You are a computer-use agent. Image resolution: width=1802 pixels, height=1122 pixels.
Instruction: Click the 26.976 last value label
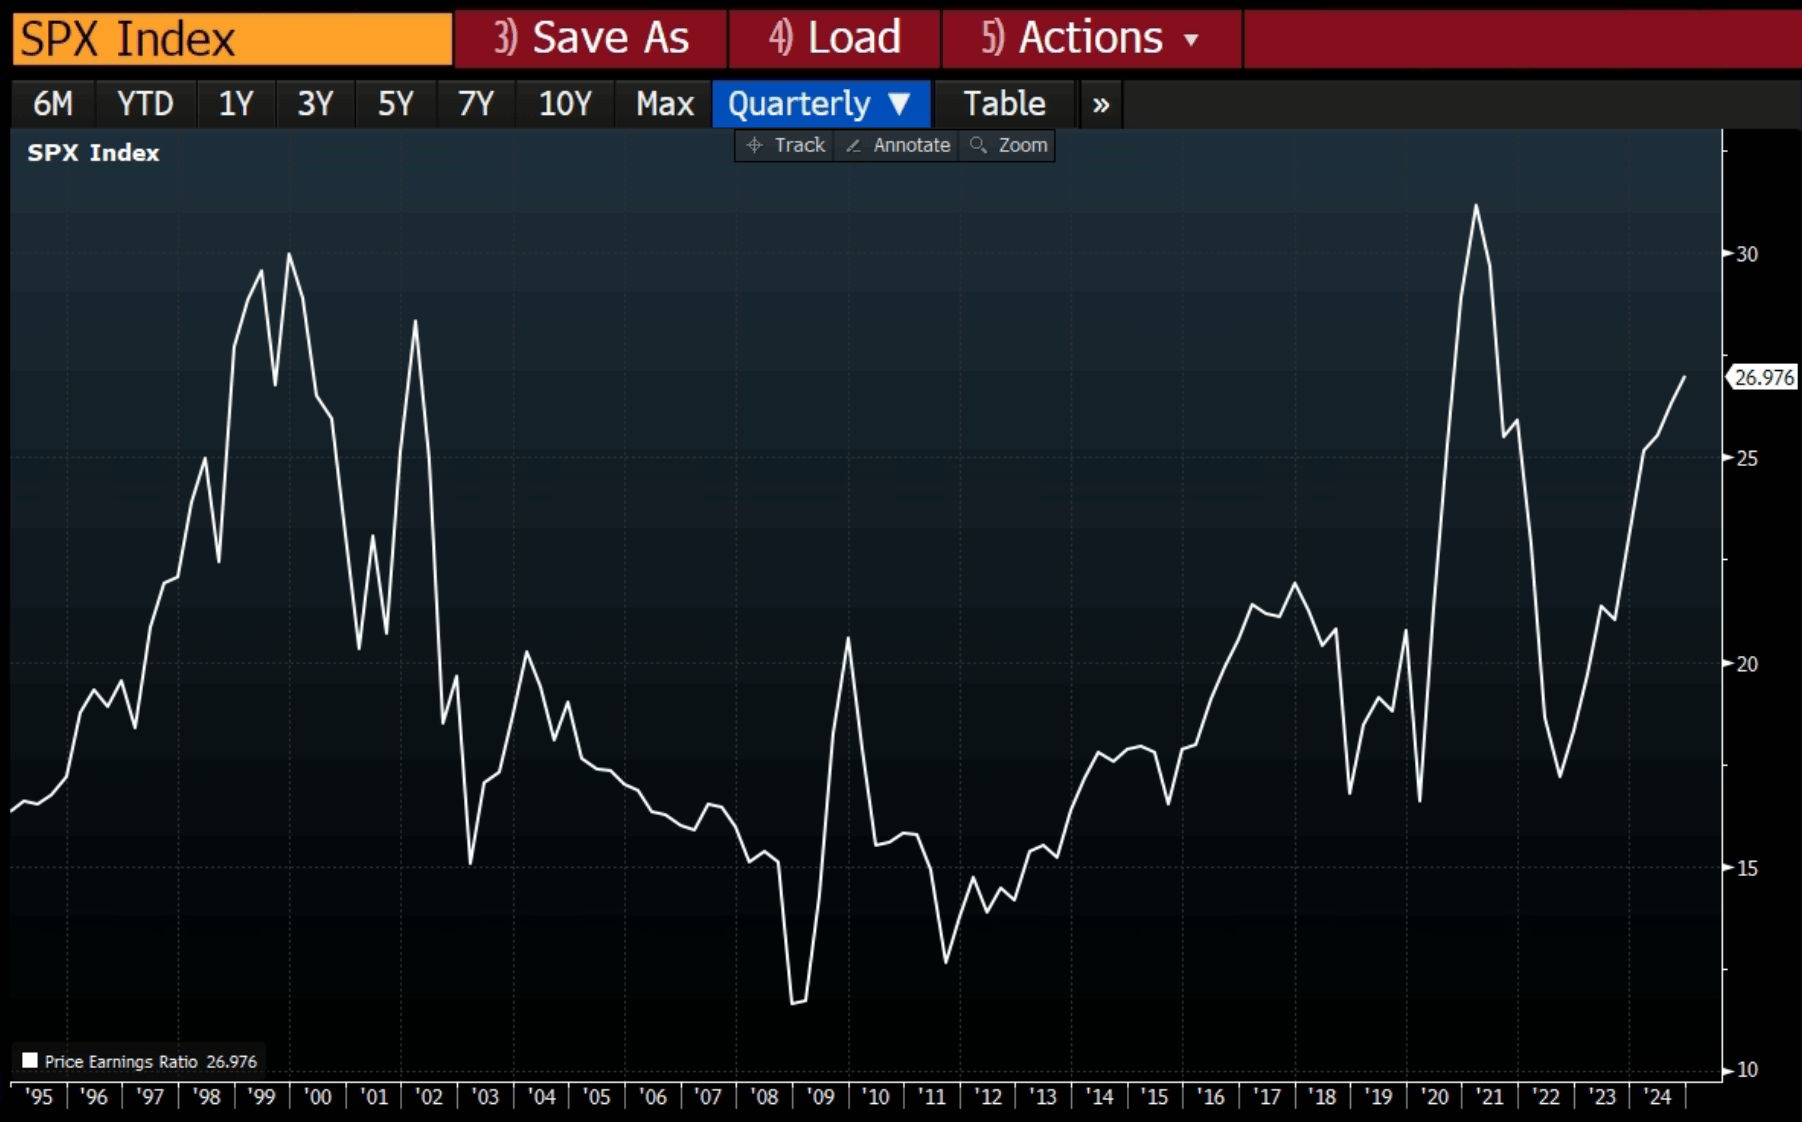(x=1763, y=377)
